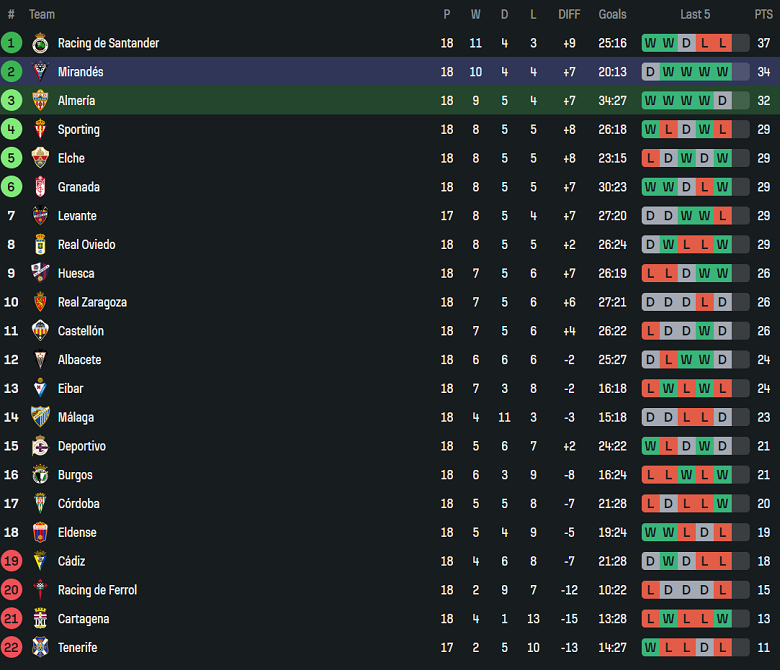The height and width of the screenshot is (670, 780).
Task: Click the Tenerife club crest
Action: pyautogui.click(x=40, y=647)
